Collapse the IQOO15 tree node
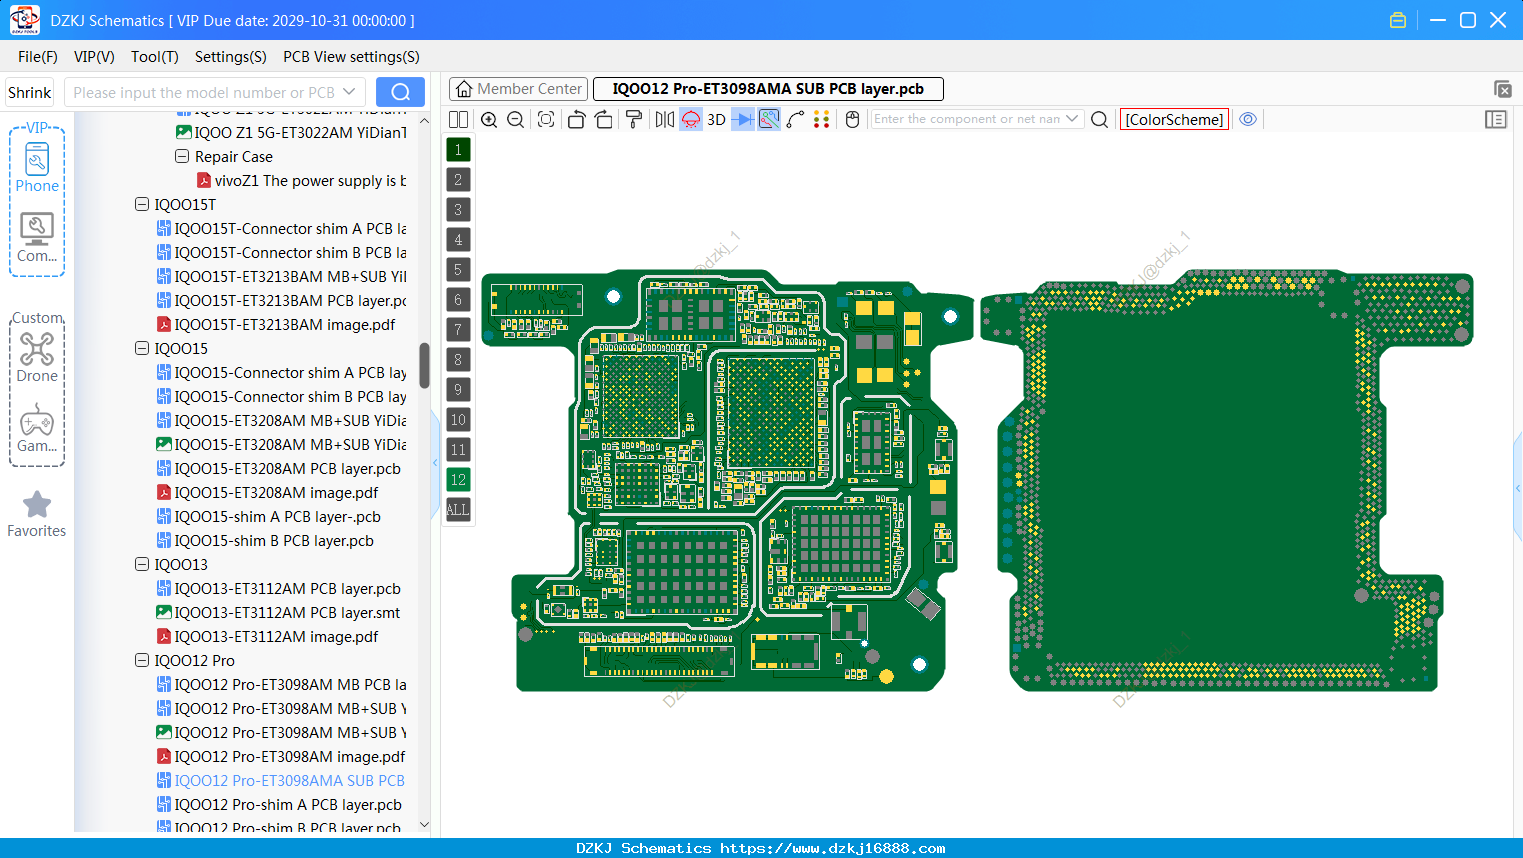The image size is (1523, 858). point(142,348)
